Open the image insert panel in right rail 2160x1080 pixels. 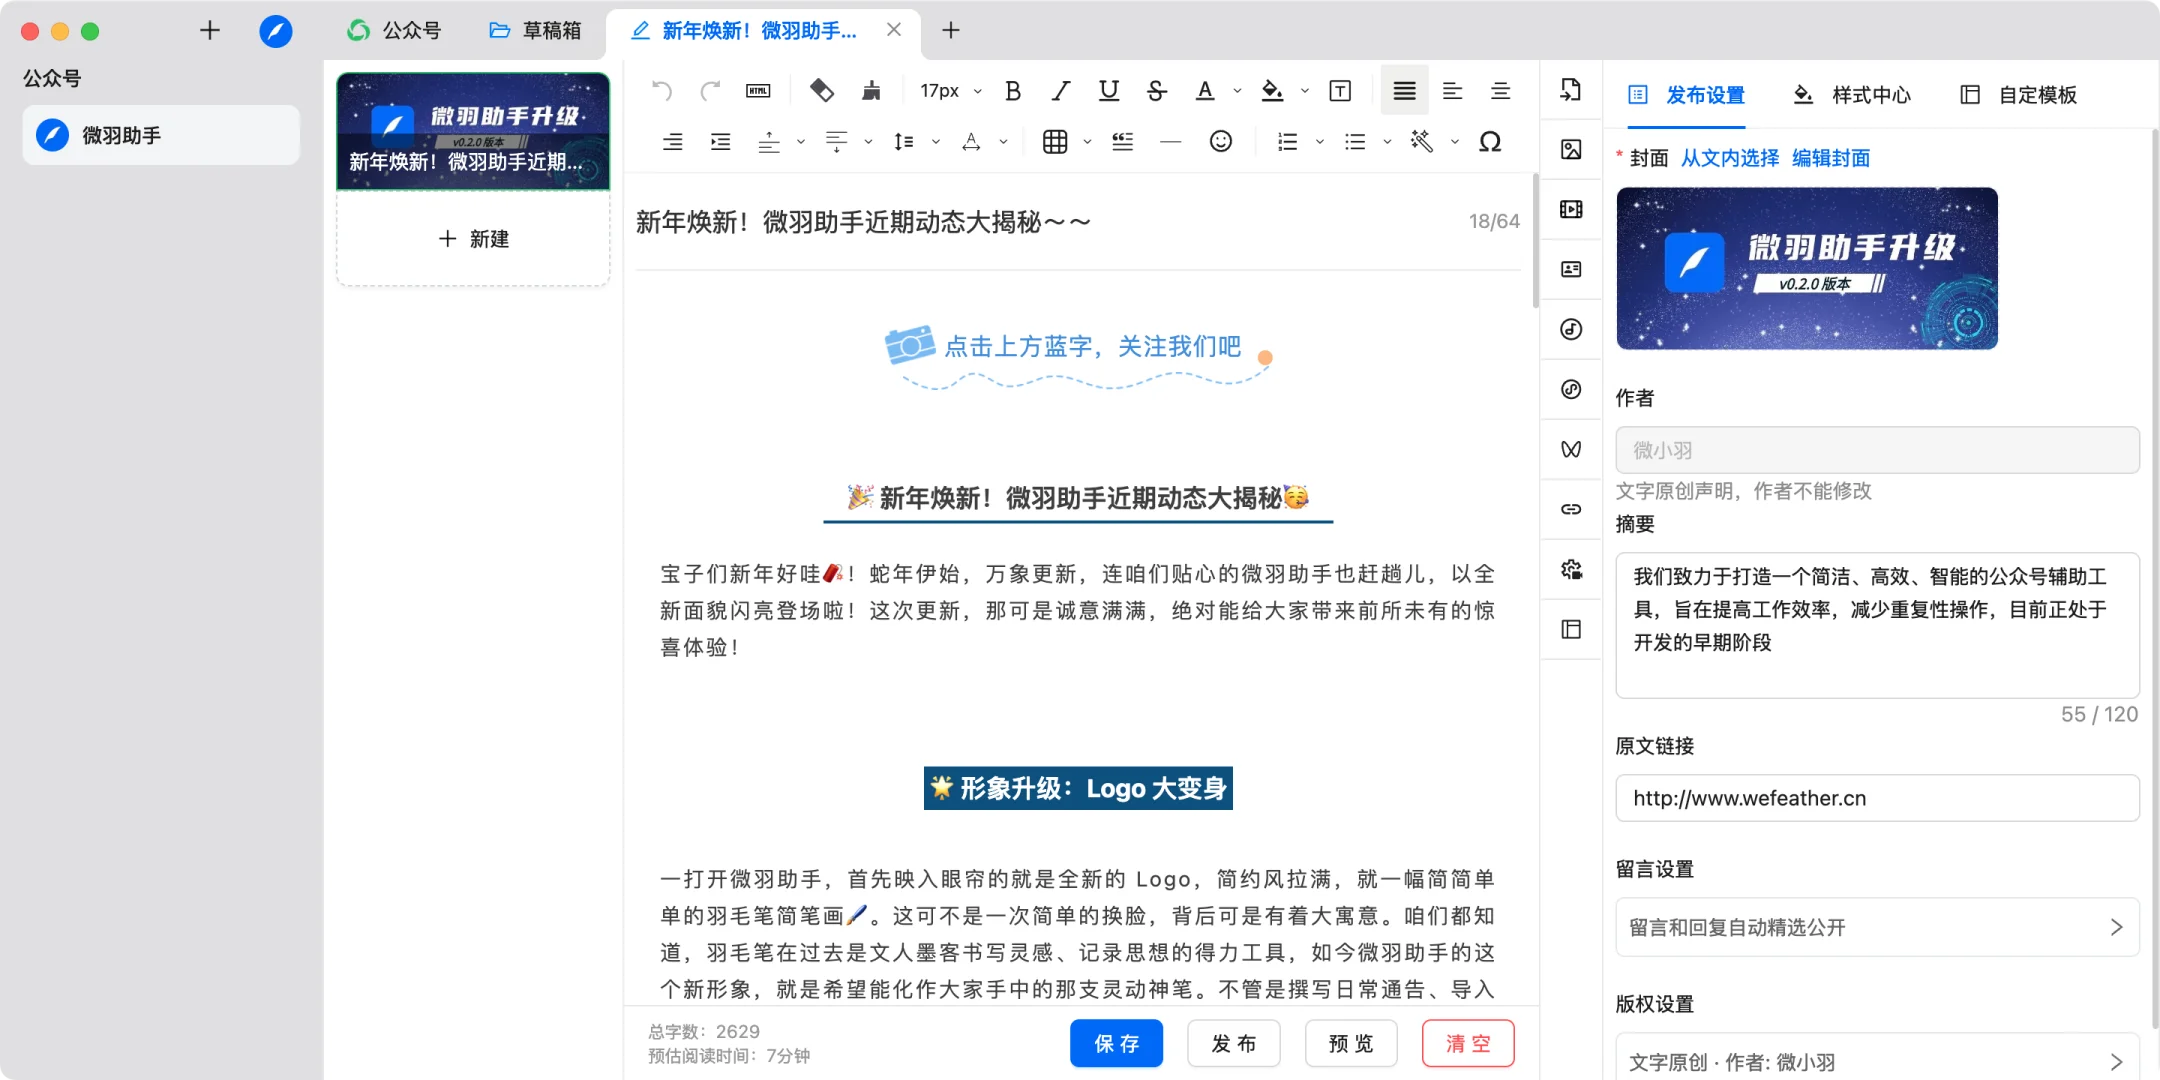1570,149
